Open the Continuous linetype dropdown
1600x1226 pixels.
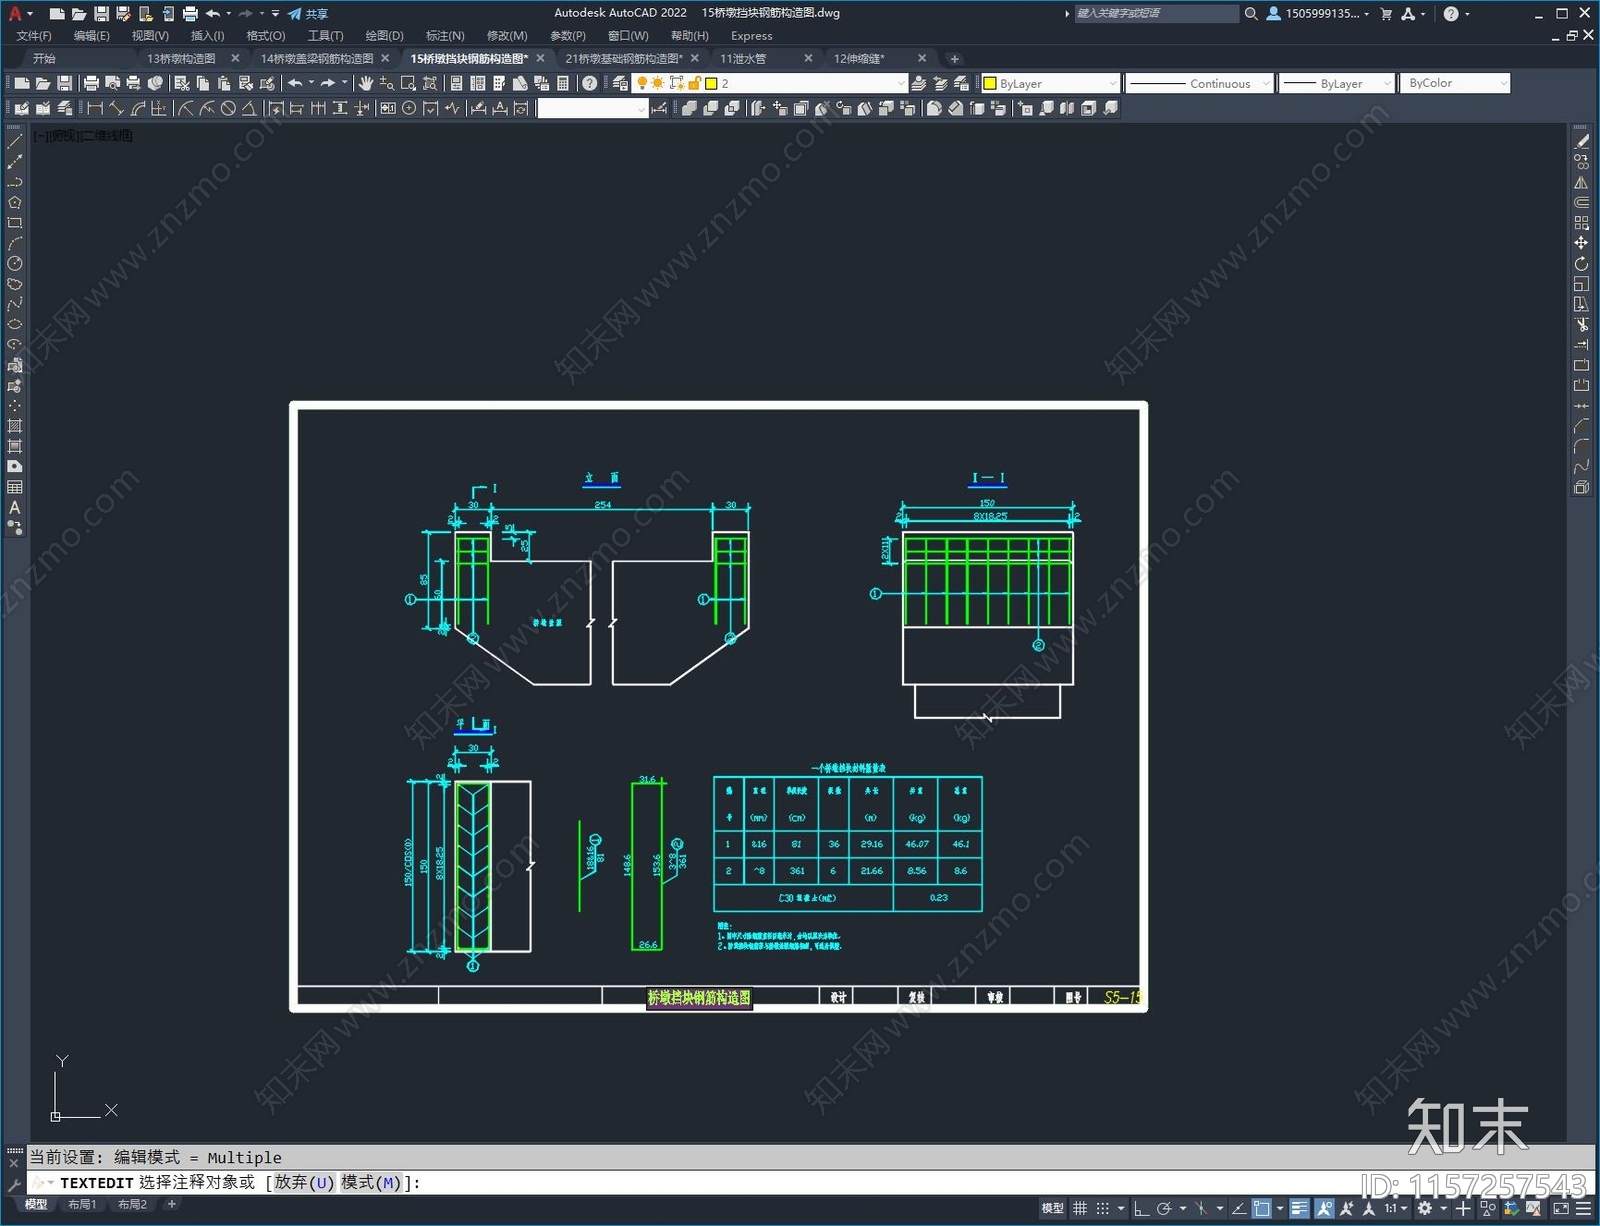click(x=1198, y=83)
